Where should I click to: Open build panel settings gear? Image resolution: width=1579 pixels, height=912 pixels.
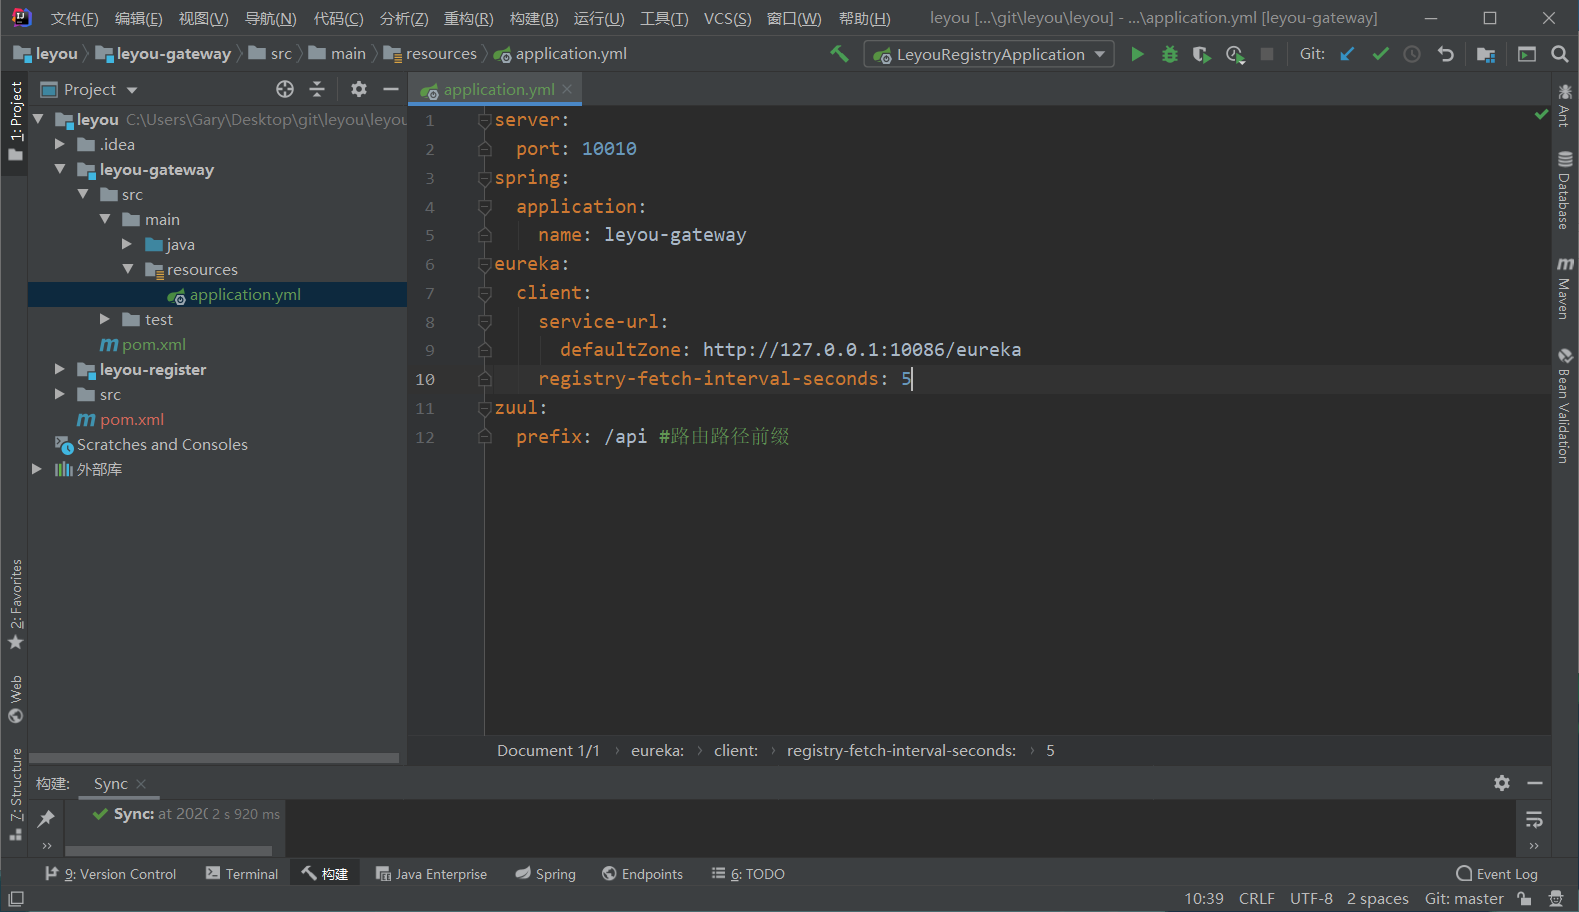1502,783
